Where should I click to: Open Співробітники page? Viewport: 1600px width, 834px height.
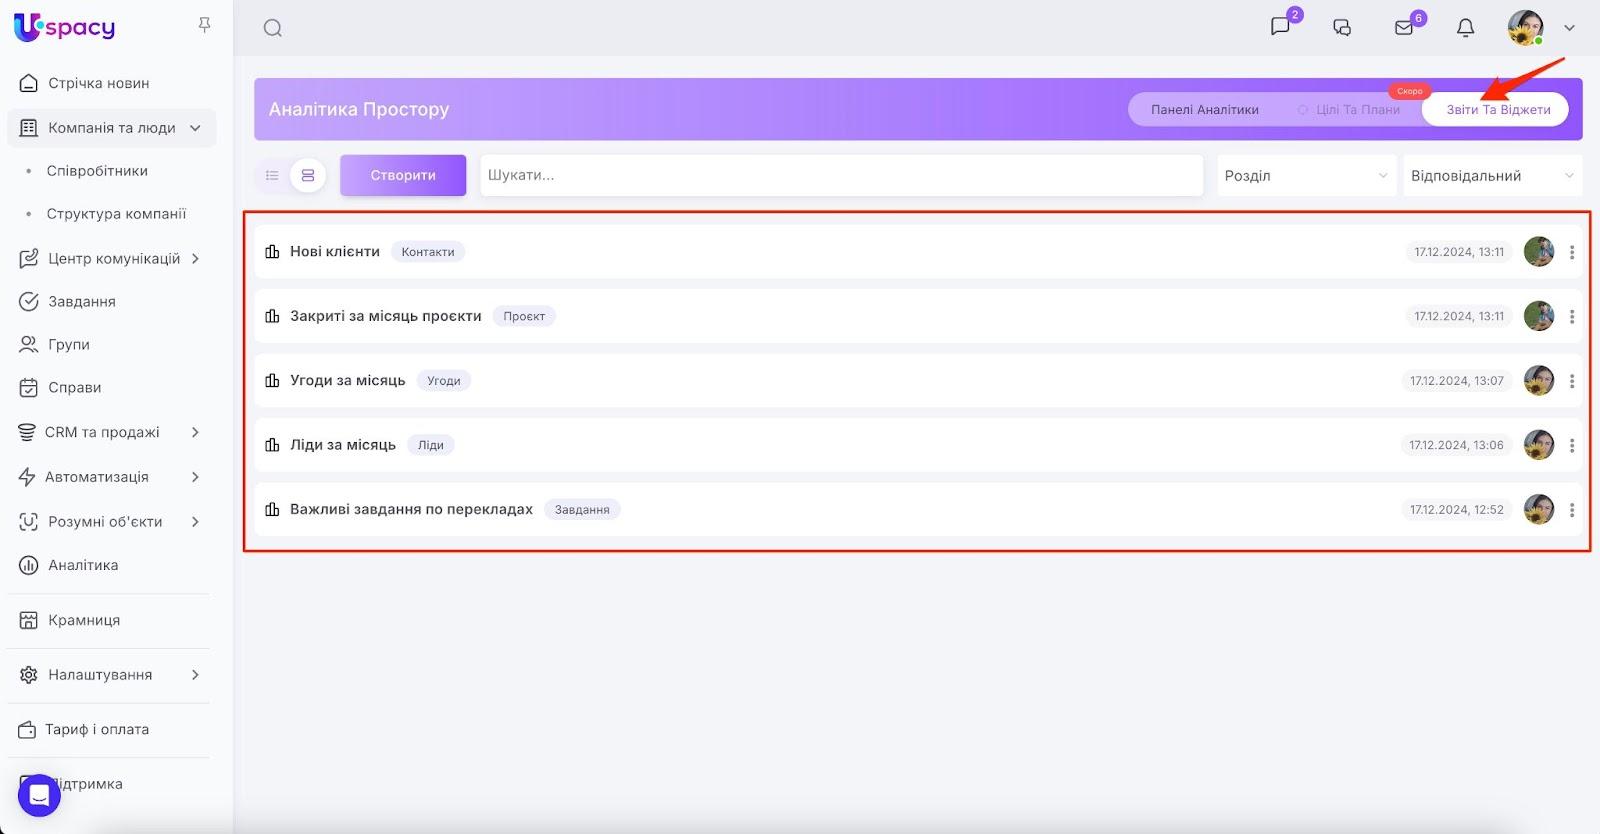97,171
